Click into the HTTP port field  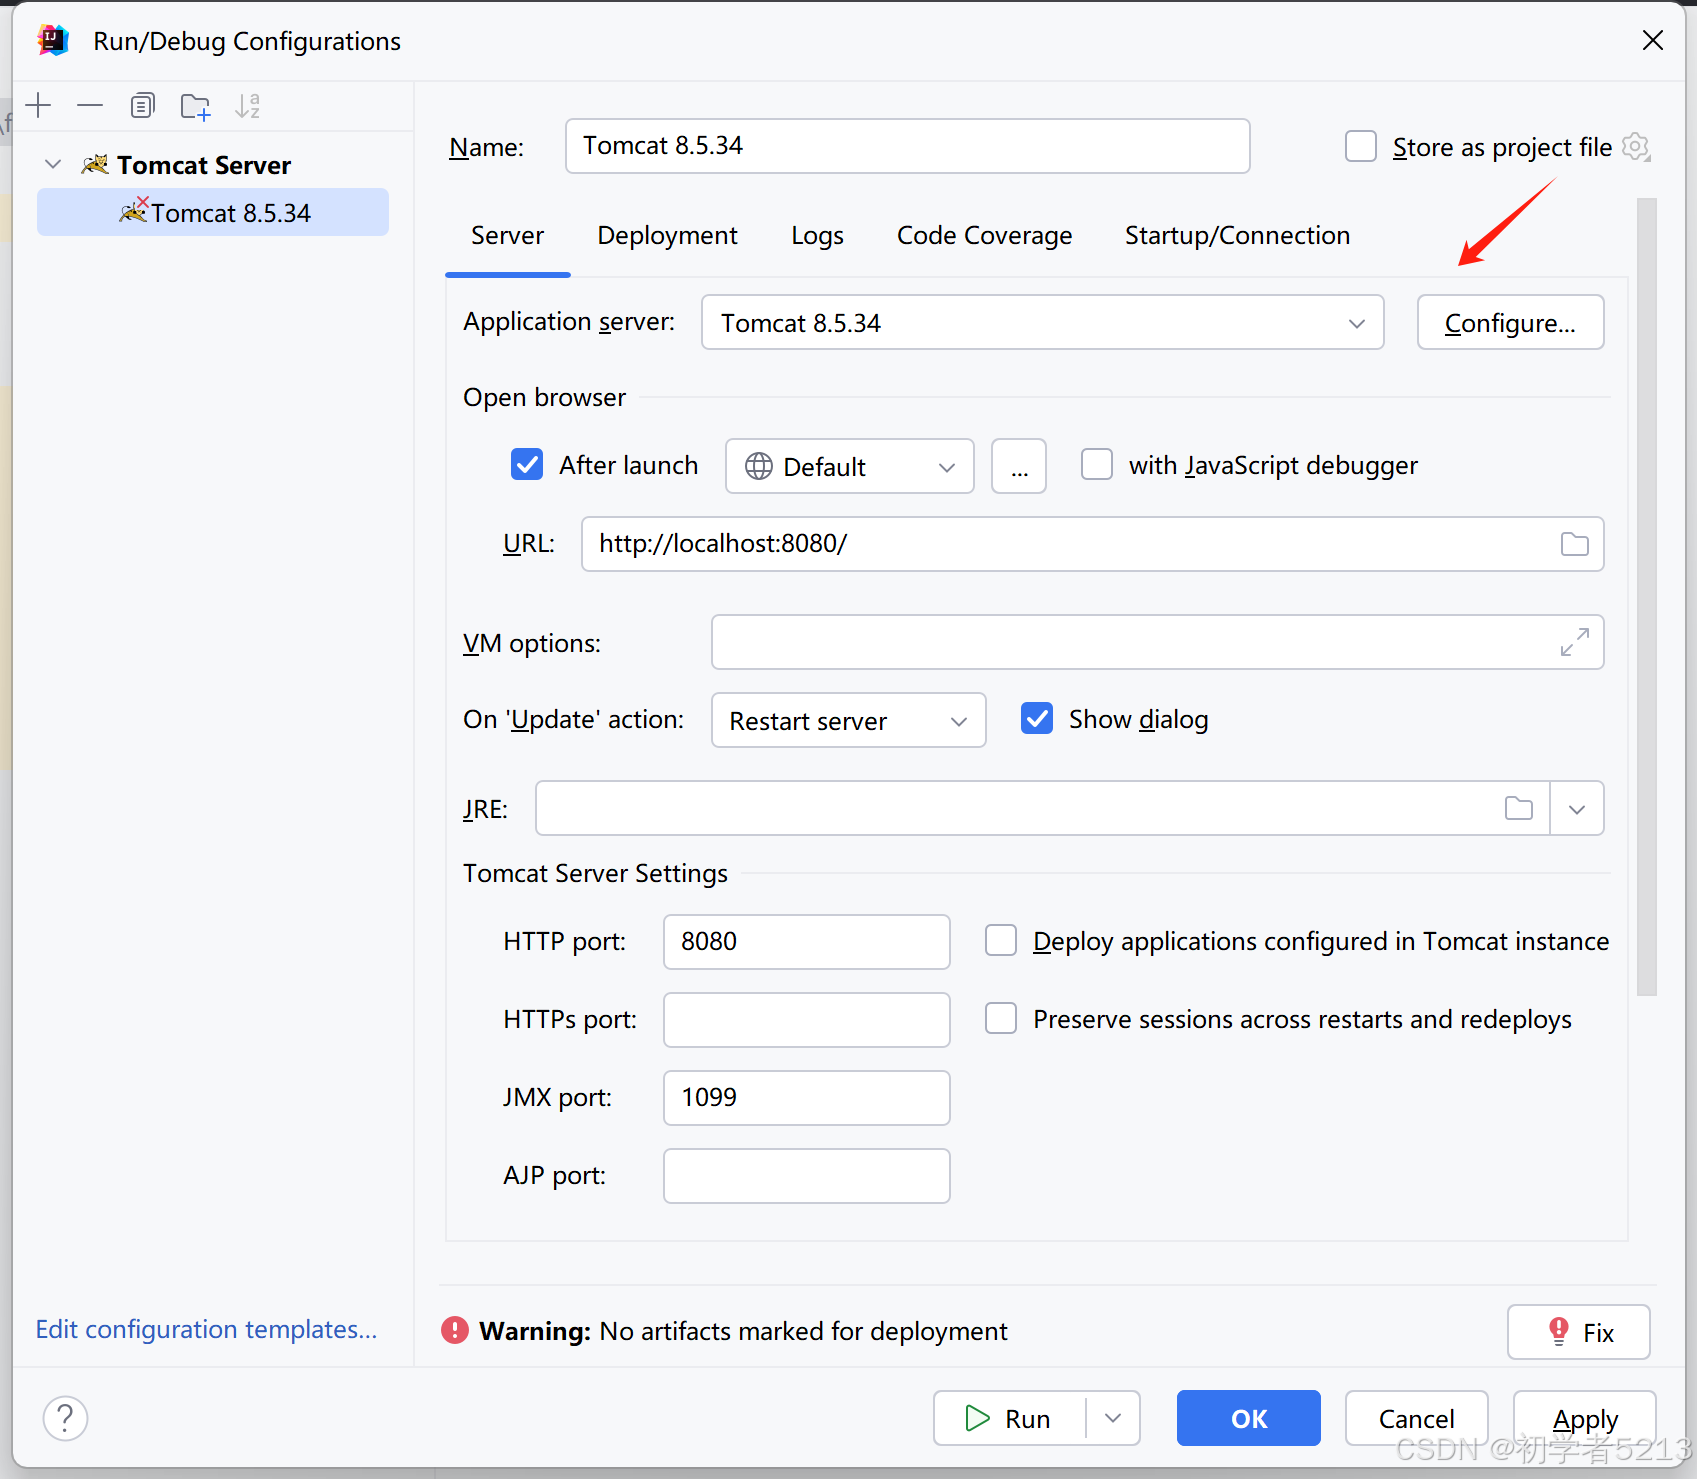[x=807, y=942]
